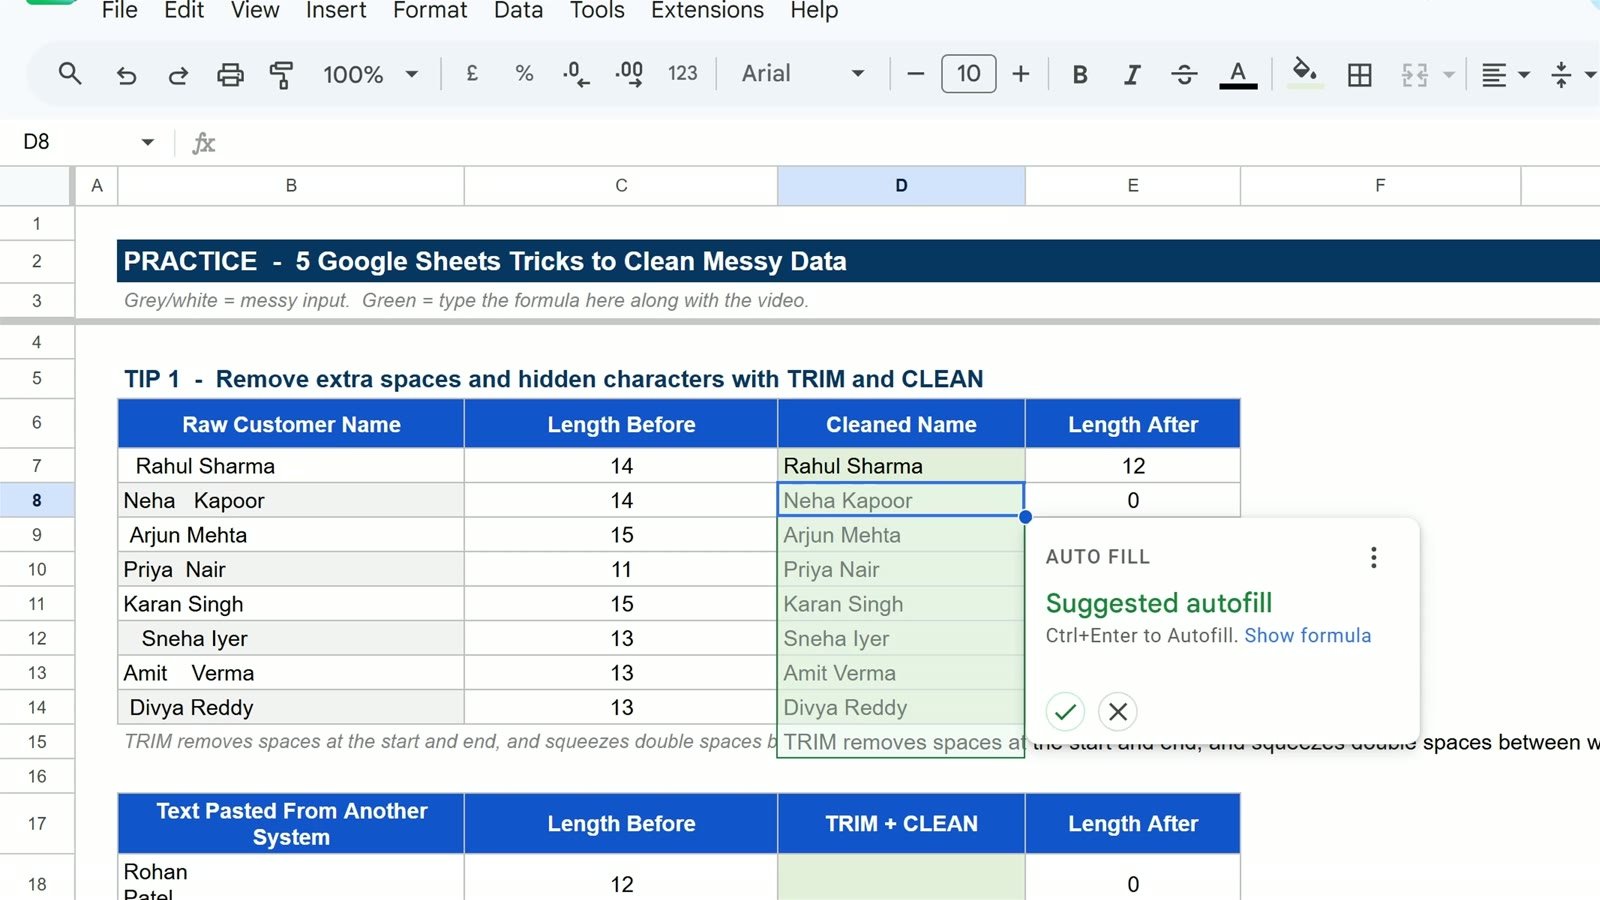The image size is (1600, 900).
Task: Open the fill color picker
Action: 1304,73
